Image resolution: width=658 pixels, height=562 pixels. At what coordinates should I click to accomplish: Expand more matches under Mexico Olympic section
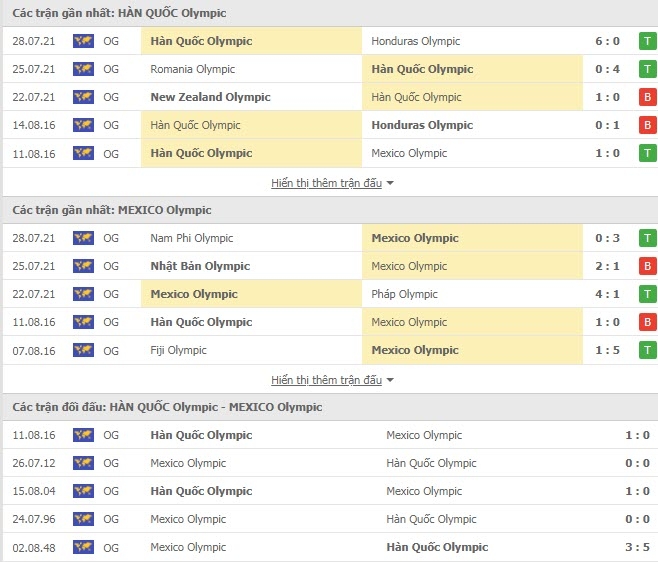[x=326, y=380]
